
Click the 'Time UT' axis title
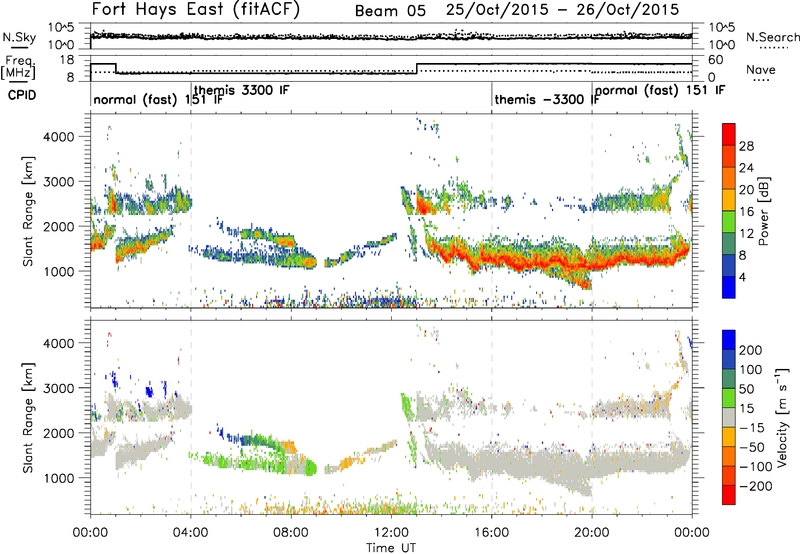(391, 547)
